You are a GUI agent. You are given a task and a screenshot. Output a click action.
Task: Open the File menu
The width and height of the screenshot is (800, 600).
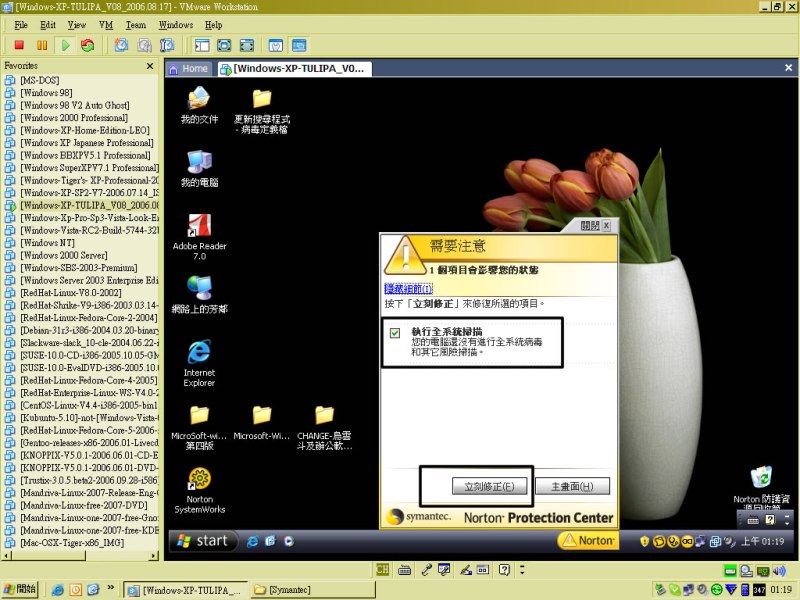click(x=21, y=25)
